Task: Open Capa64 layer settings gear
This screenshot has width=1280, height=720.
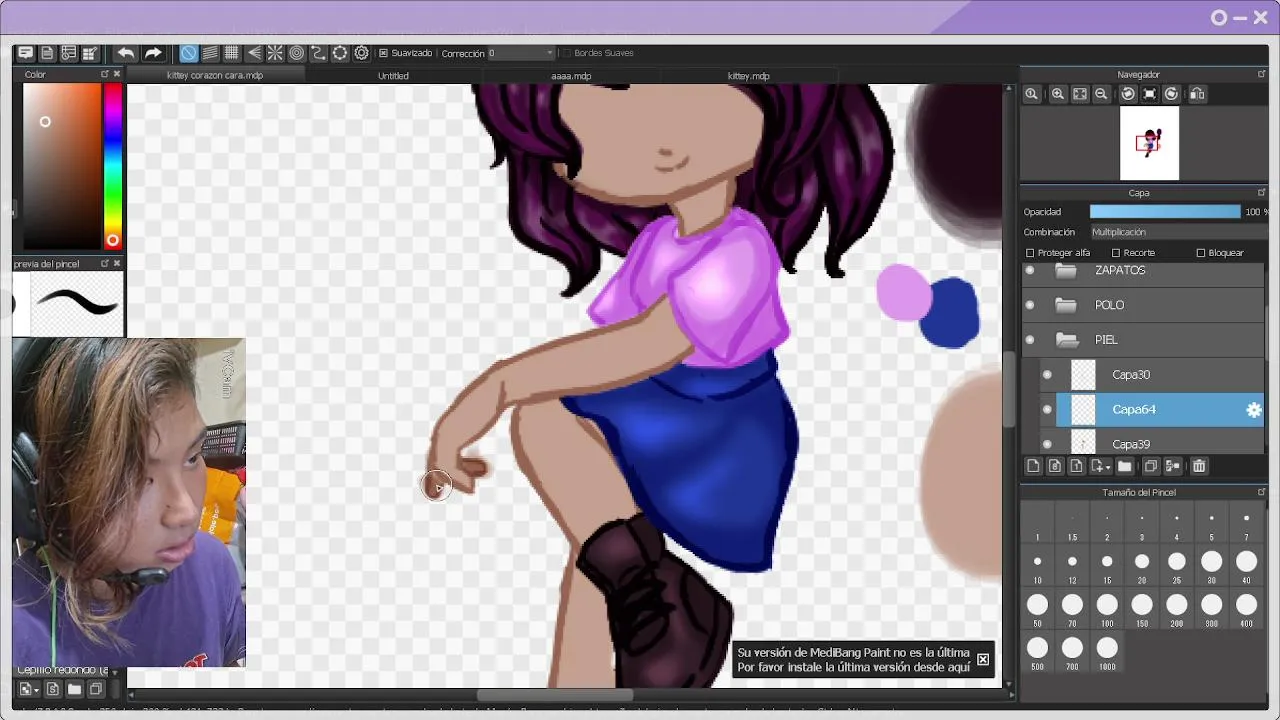Action: coord(1253,410)
